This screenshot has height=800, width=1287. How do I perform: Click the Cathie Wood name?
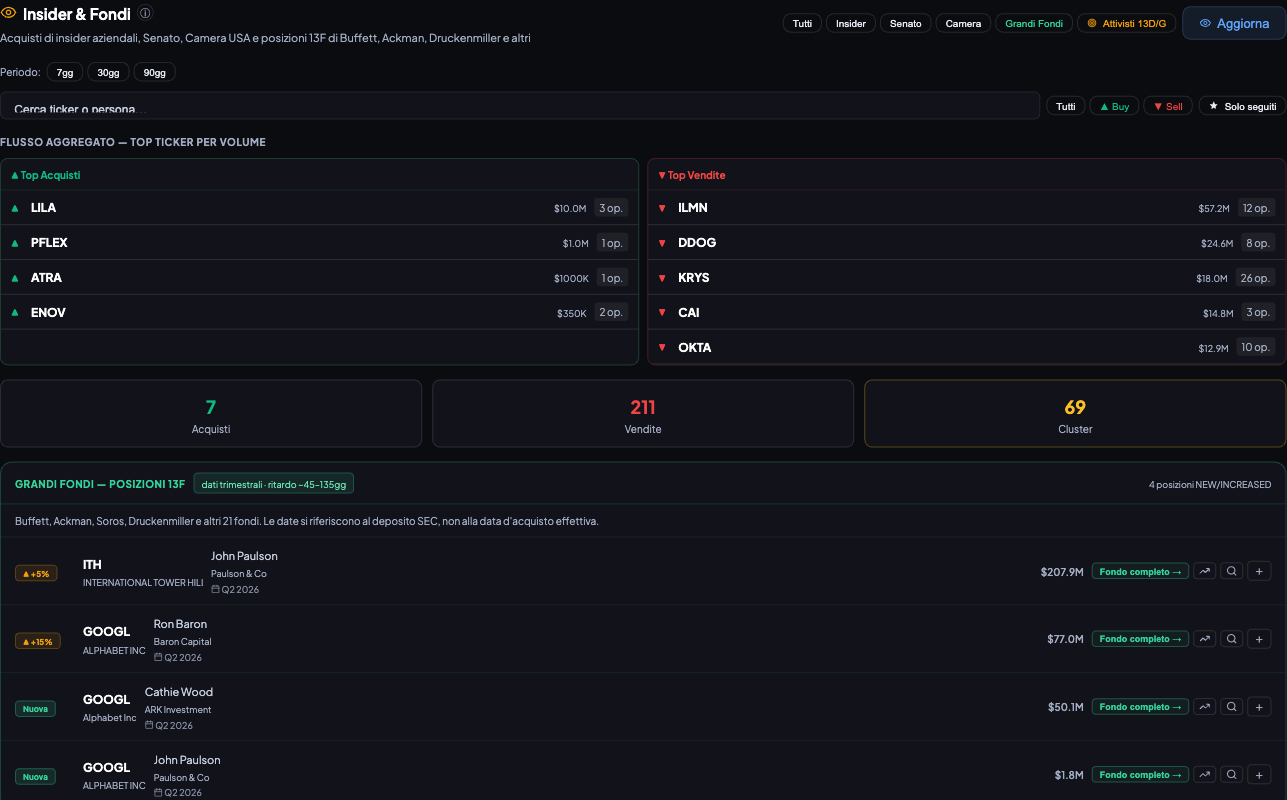pos(179,692)
